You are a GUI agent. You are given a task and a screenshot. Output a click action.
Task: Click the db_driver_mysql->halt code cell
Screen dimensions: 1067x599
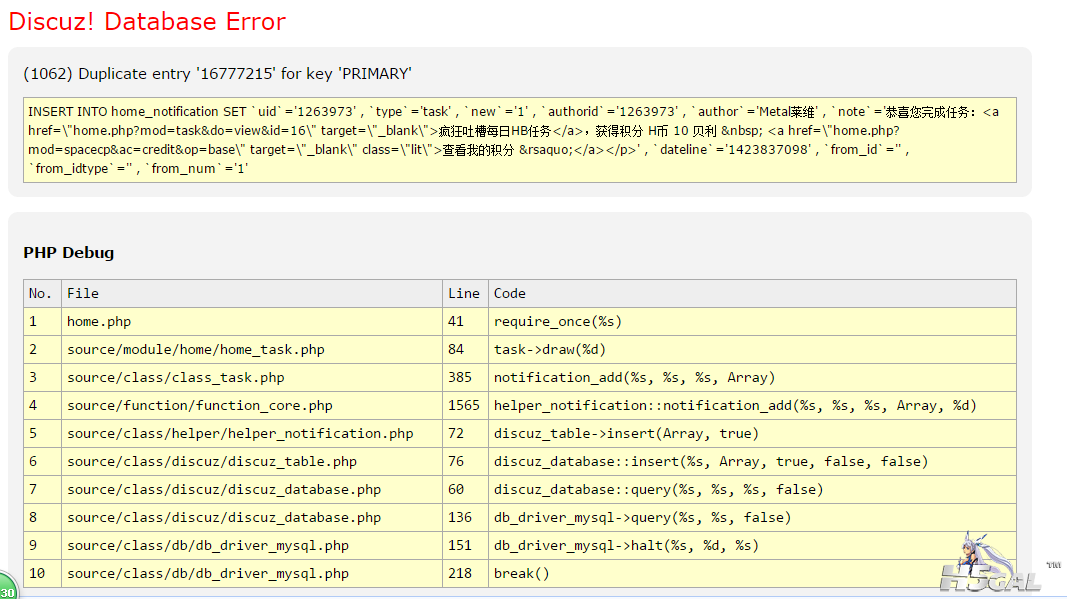(x=626, y=546)
